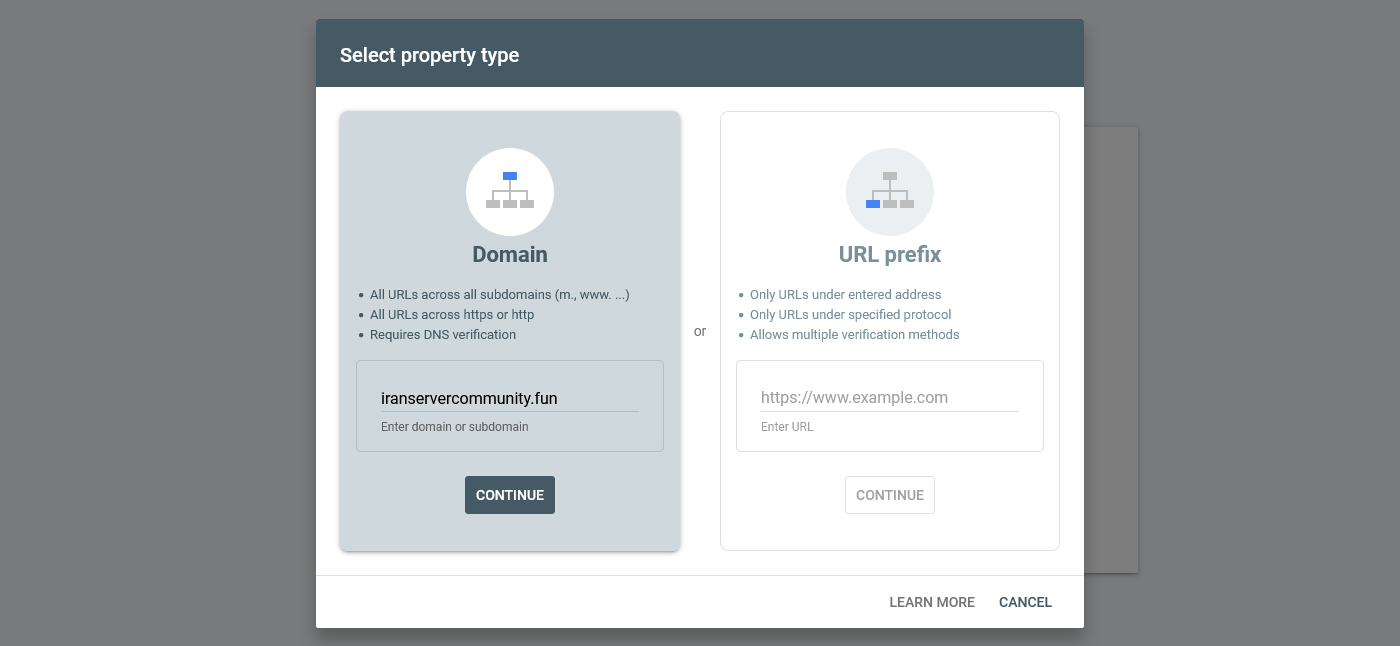This screenshot has height=646, width=1400.
Task: Click 'All URLs across https or http' bullet
Action: point(452,315)
